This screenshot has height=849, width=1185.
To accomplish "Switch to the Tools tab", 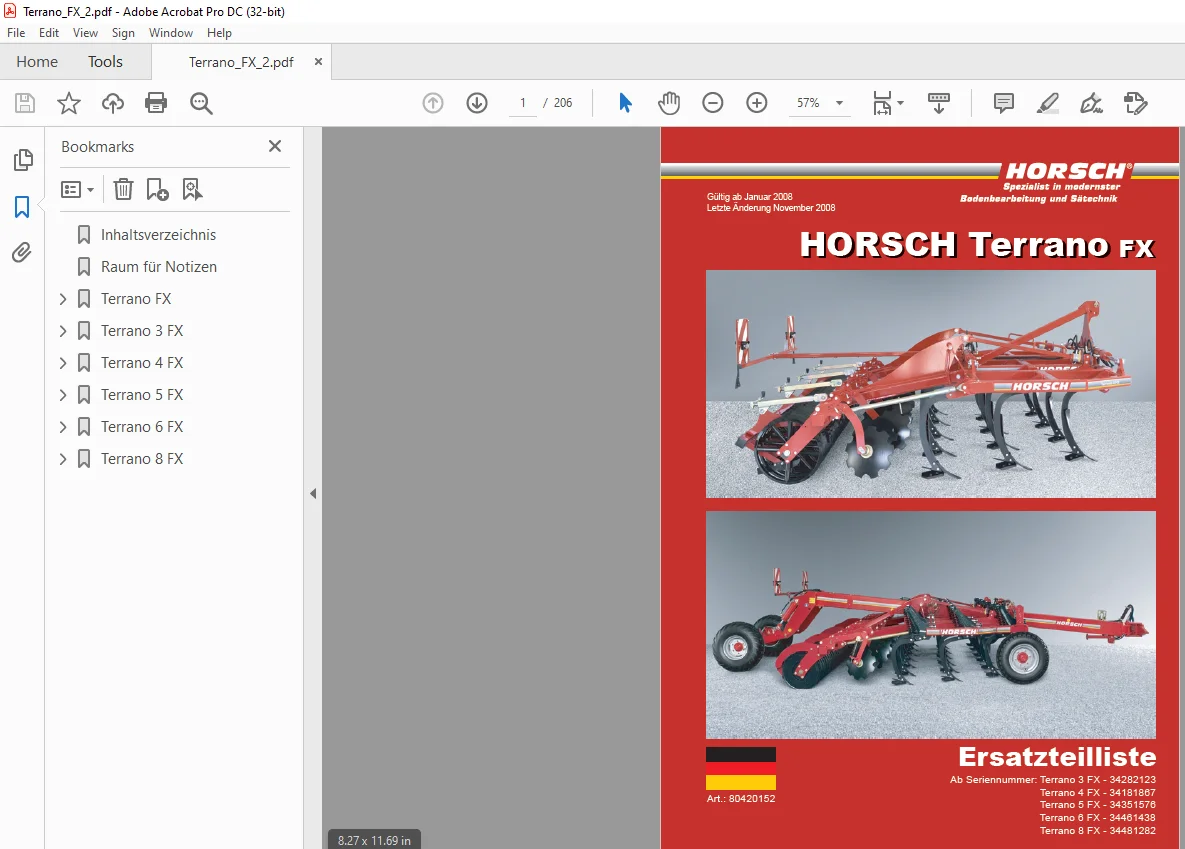I will 105,61.
